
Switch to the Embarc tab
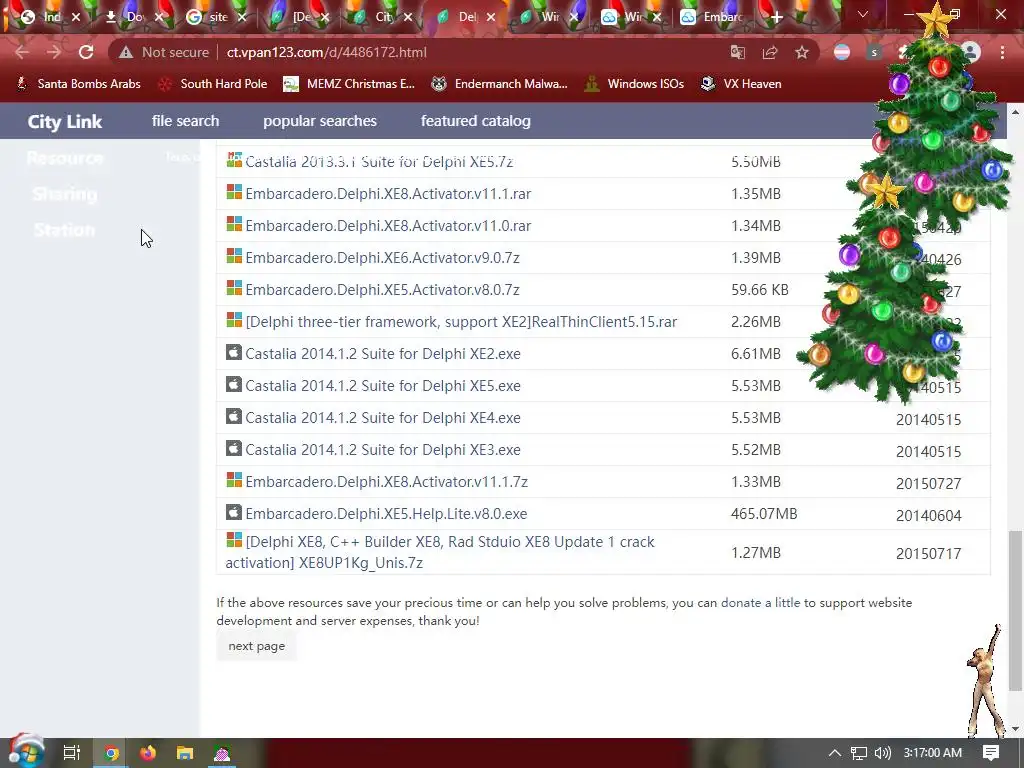point(712,17)
